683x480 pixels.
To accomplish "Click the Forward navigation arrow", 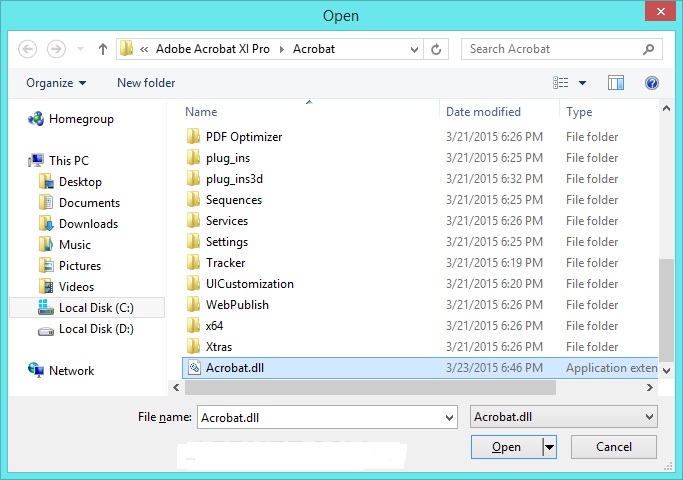I will click(x=56, y=49).
